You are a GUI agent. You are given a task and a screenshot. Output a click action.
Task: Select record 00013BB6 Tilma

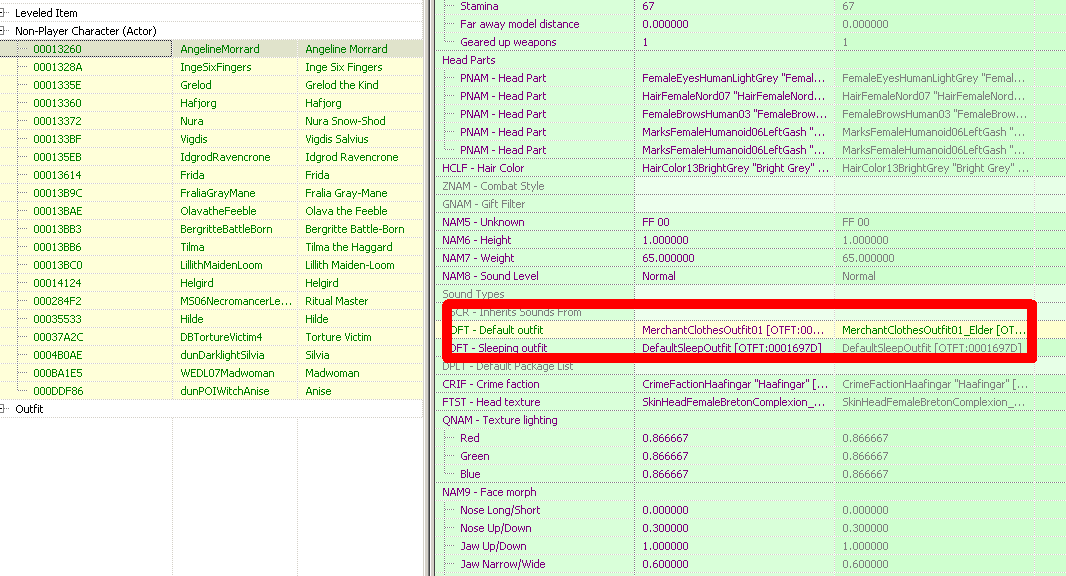211,247
